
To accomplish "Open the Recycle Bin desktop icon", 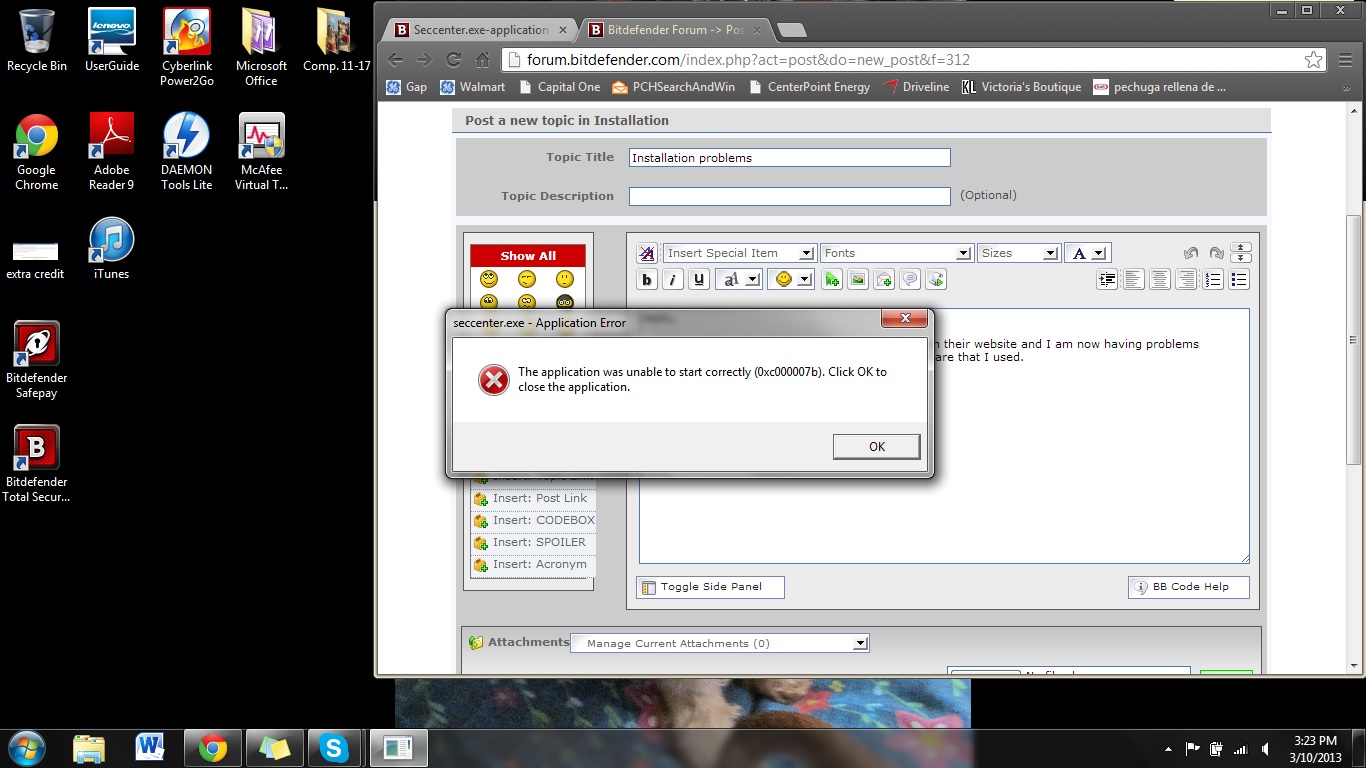I will tap(37, 42).
